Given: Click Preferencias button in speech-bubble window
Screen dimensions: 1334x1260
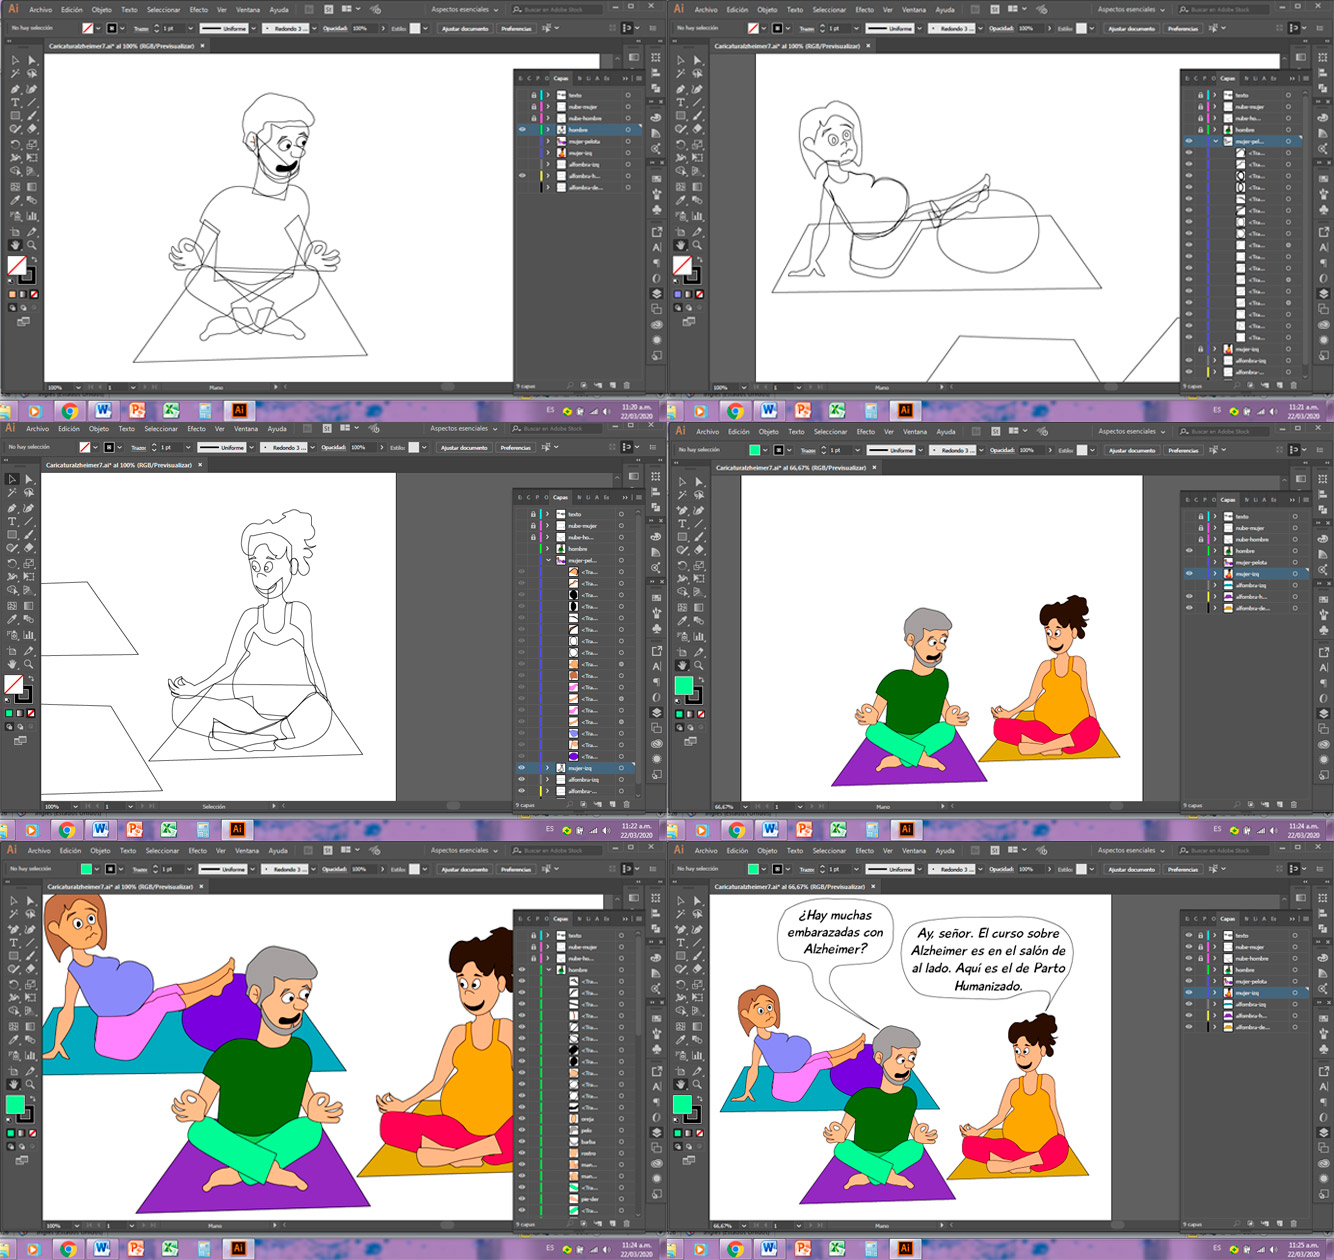Looking at the screenshot, I should pyautogui.click(x=1182, y=870).
